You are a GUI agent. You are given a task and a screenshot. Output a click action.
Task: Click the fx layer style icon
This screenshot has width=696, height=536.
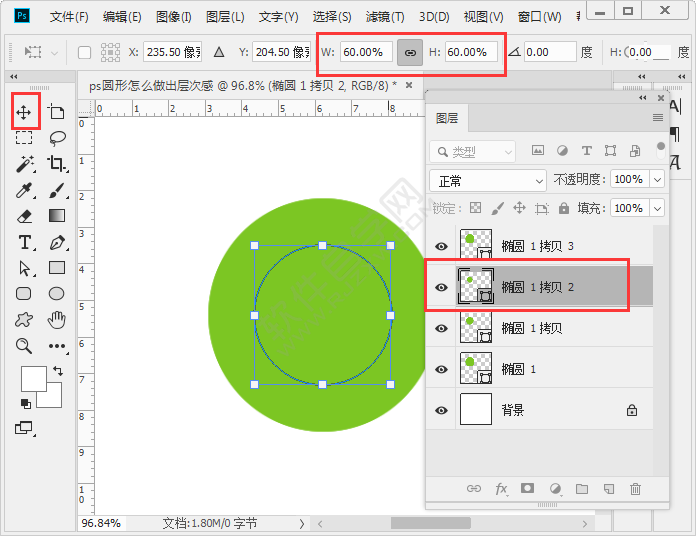(x=501, y=489)
